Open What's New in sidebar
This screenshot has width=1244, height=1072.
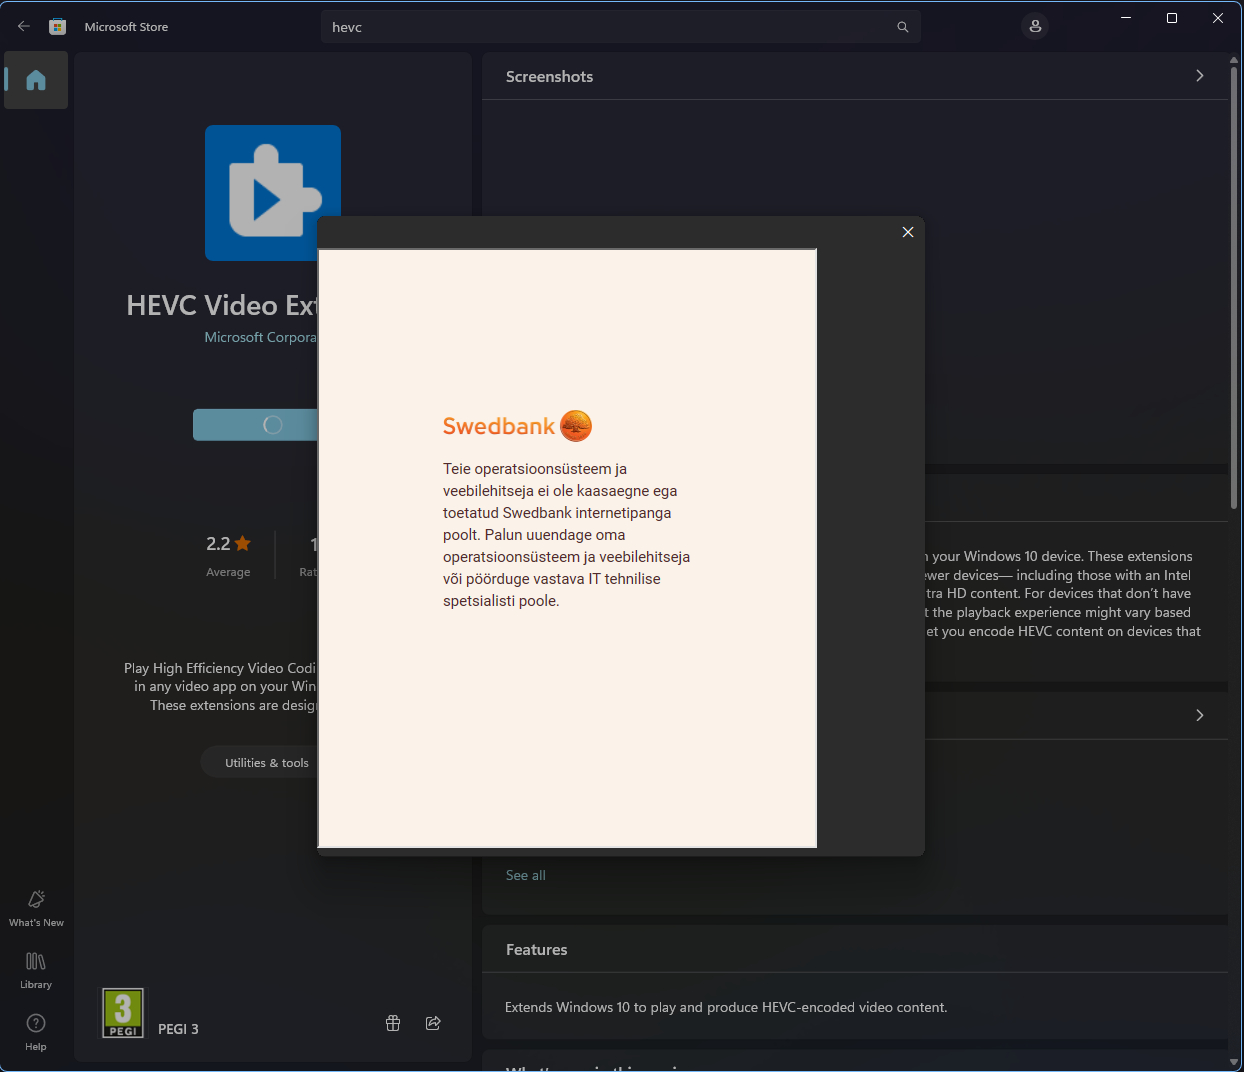(36, 907)
